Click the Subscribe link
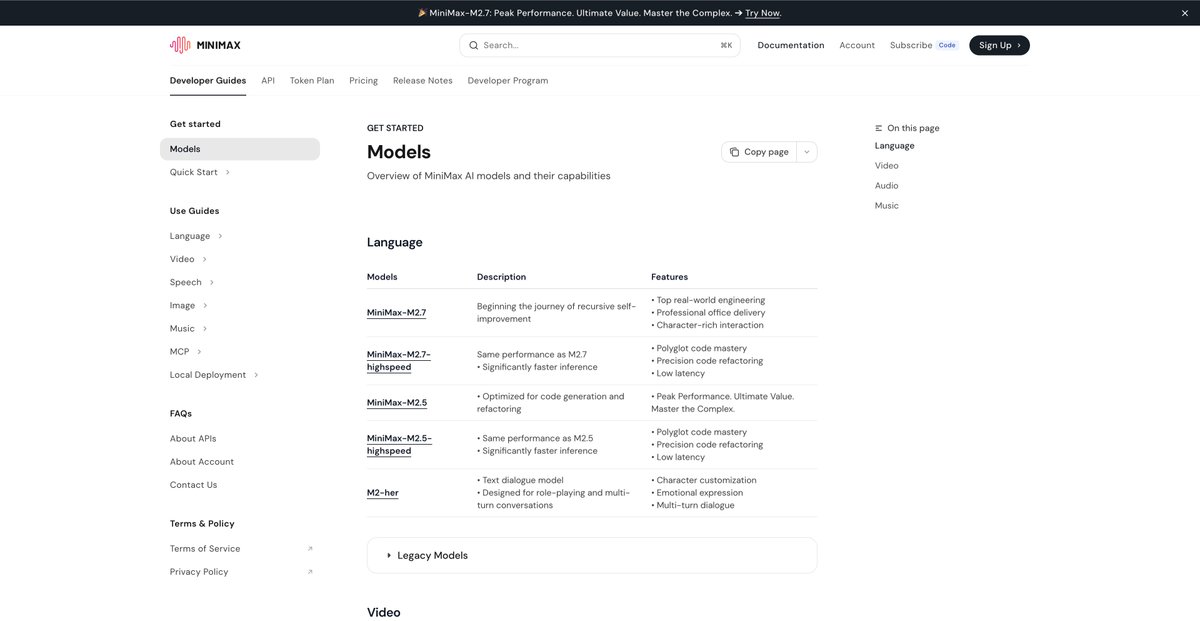 pos(911,45)
